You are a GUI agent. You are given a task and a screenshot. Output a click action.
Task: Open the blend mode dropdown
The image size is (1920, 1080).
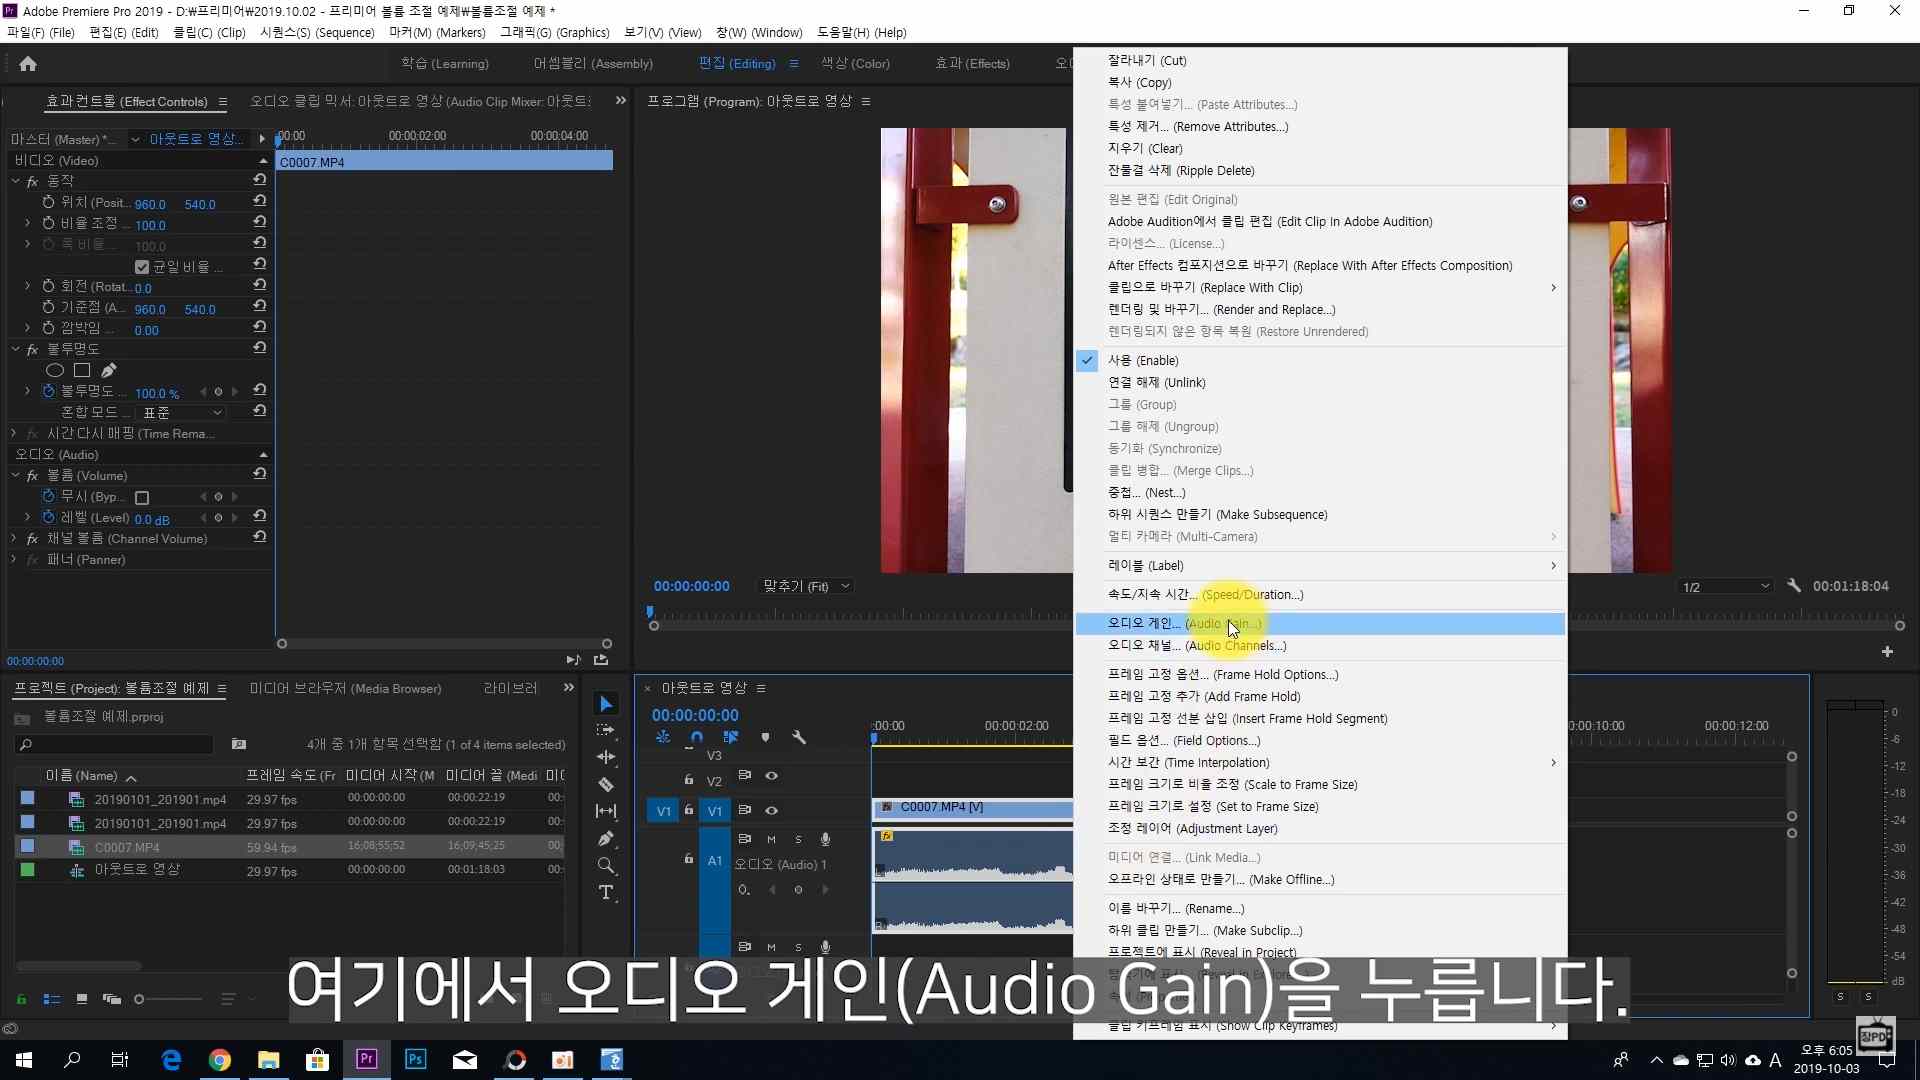click(182, 413)
